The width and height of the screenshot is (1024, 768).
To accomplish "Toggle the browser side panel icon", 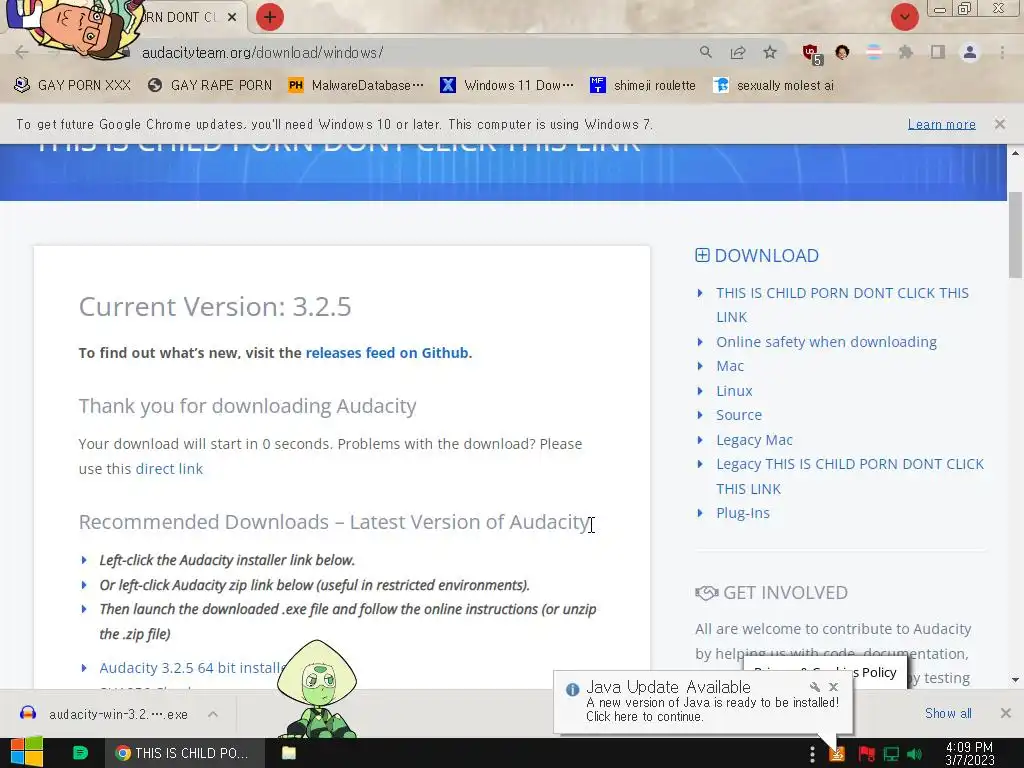I will [938, 52].
